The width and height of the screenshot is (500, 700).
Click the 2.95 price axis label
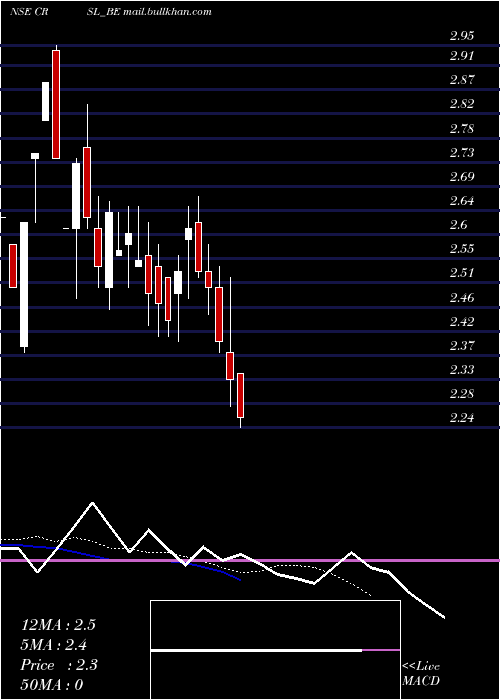coord(462,36)
